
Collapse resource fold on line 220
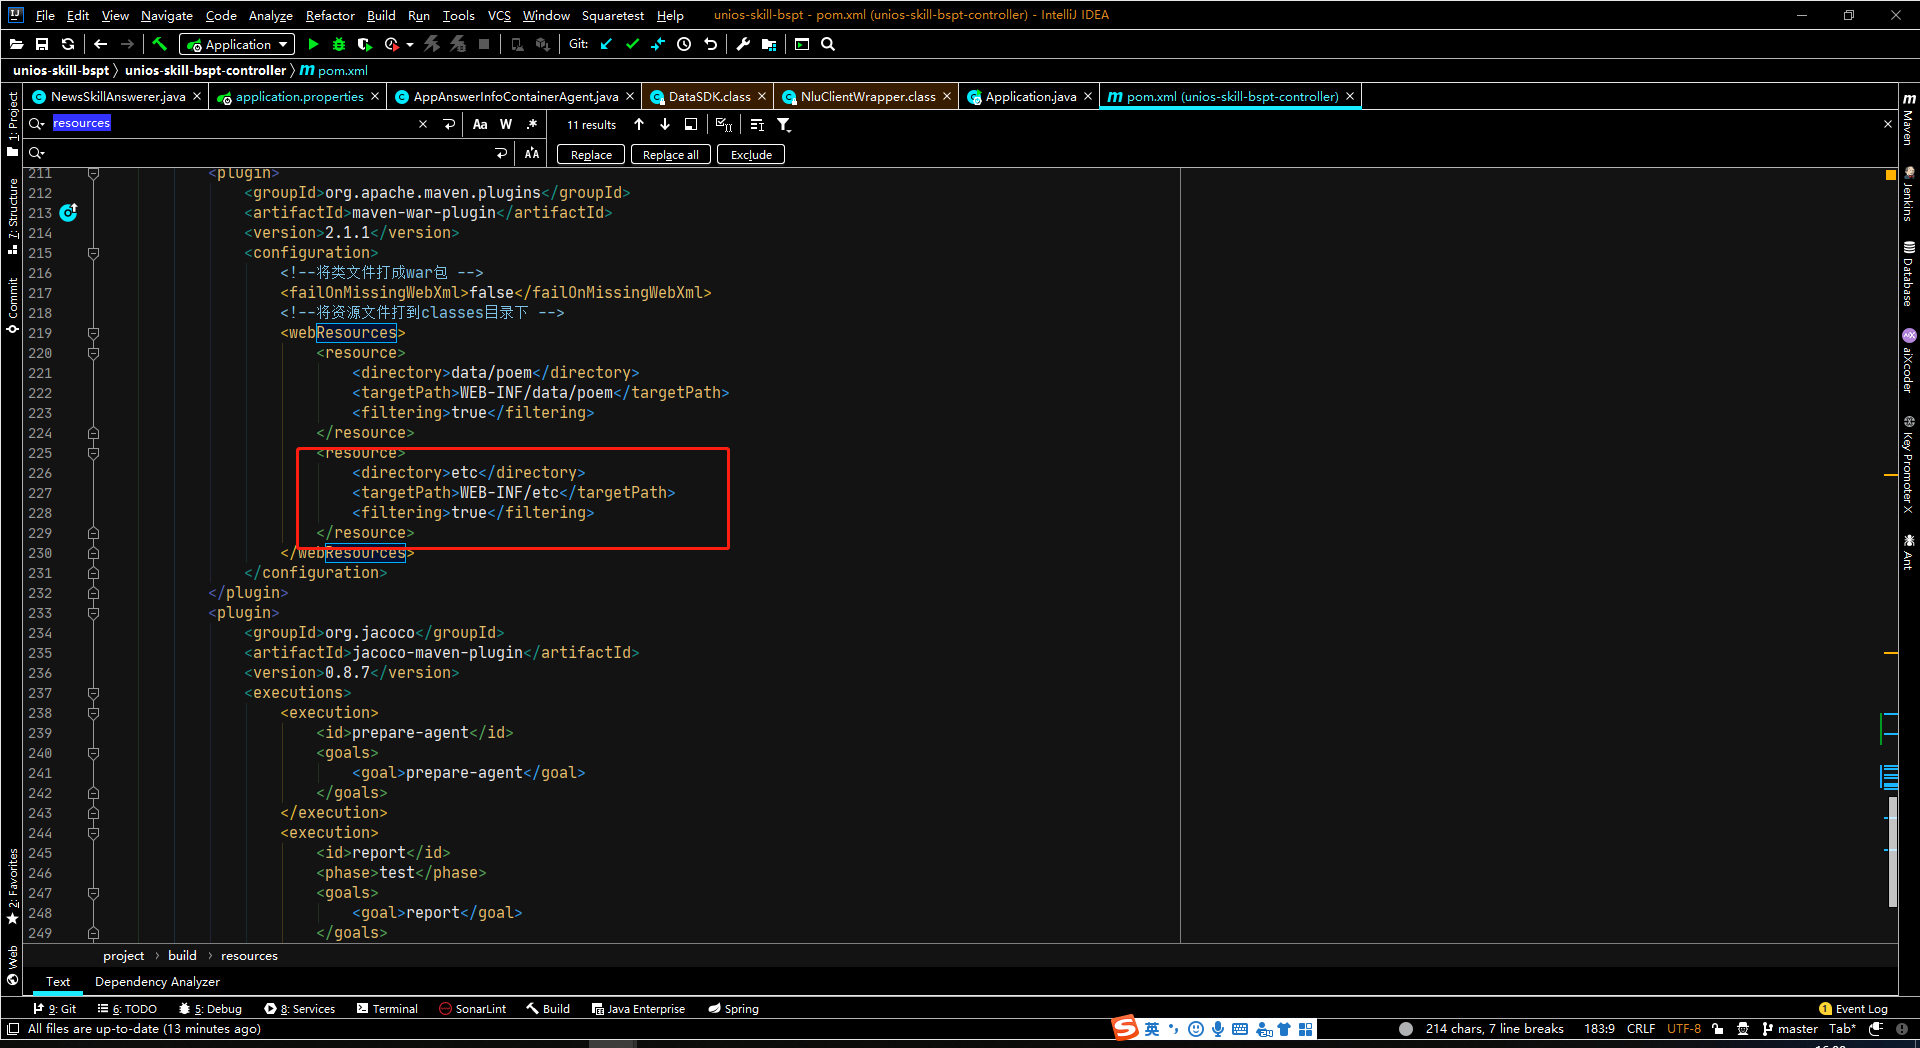[93, 353]
